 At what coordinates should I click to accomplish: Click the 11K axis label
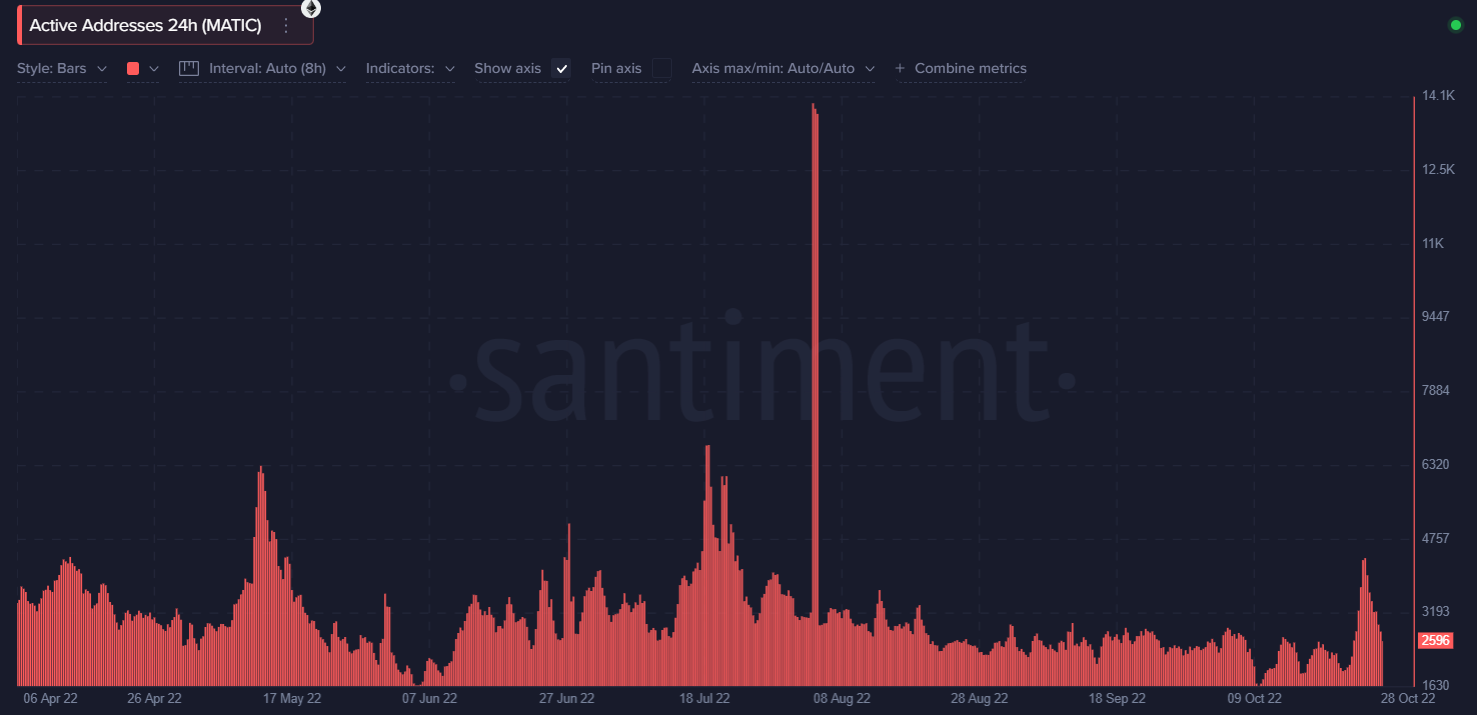pos(1434,243)
